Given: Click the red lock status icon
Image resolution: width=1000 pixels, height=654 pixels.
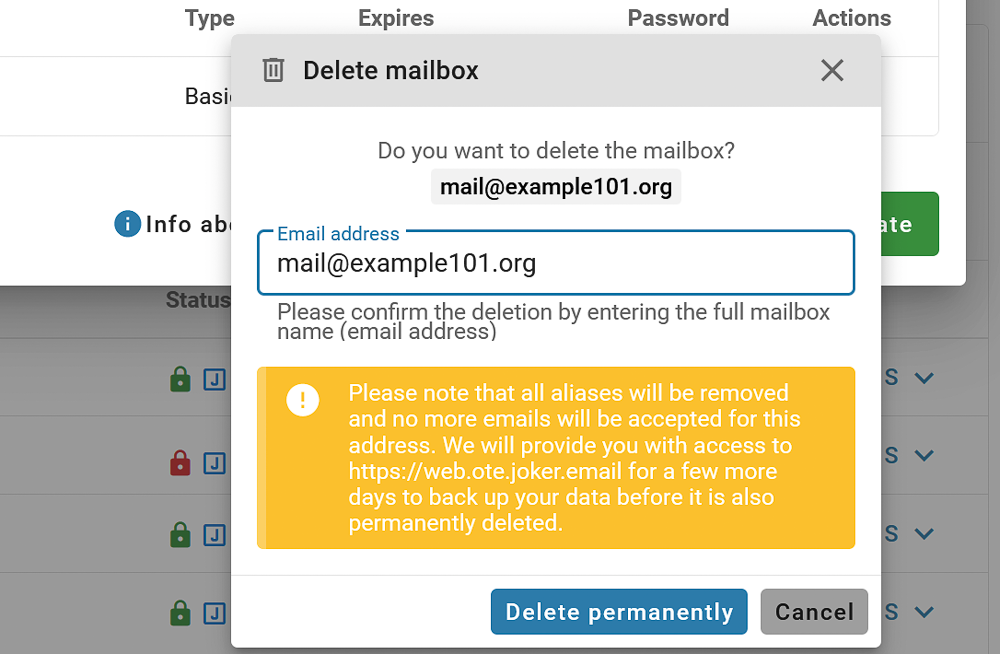Looking at the screenshot, I should [180, 463].
